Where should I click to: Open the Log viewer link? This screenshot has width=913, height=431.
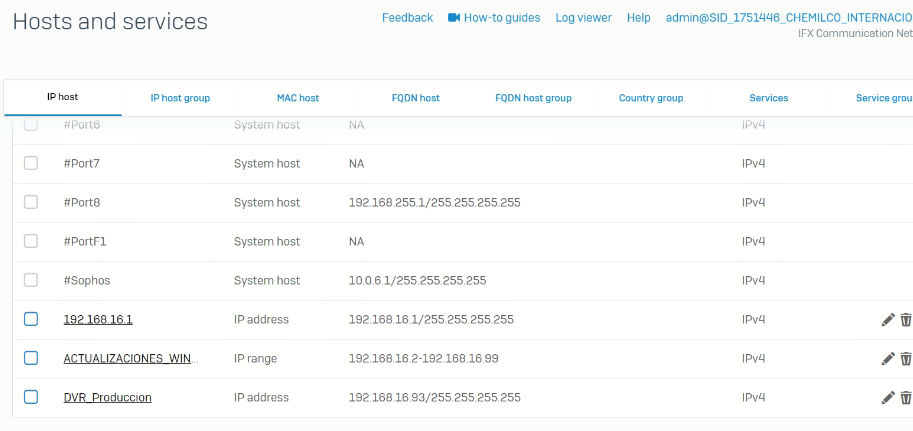[x=583, y=17]
